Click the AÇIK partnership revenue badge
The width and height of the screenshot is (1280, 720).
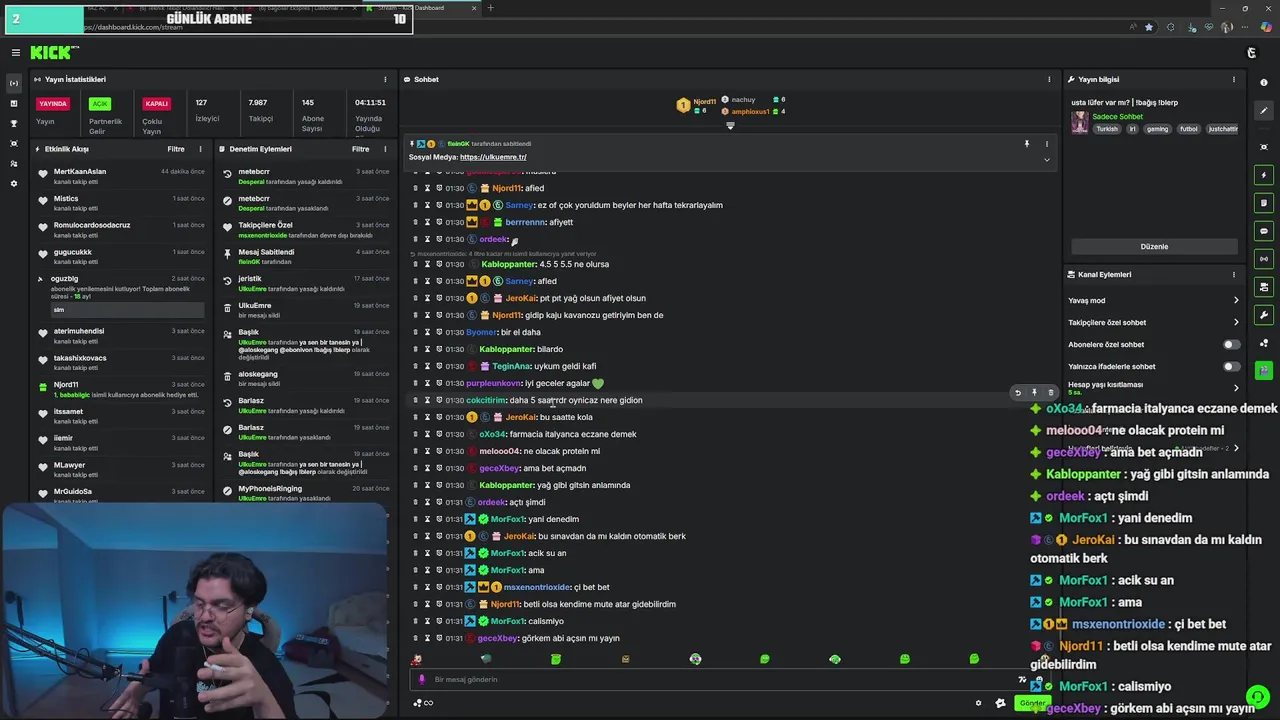click(99, 104)
